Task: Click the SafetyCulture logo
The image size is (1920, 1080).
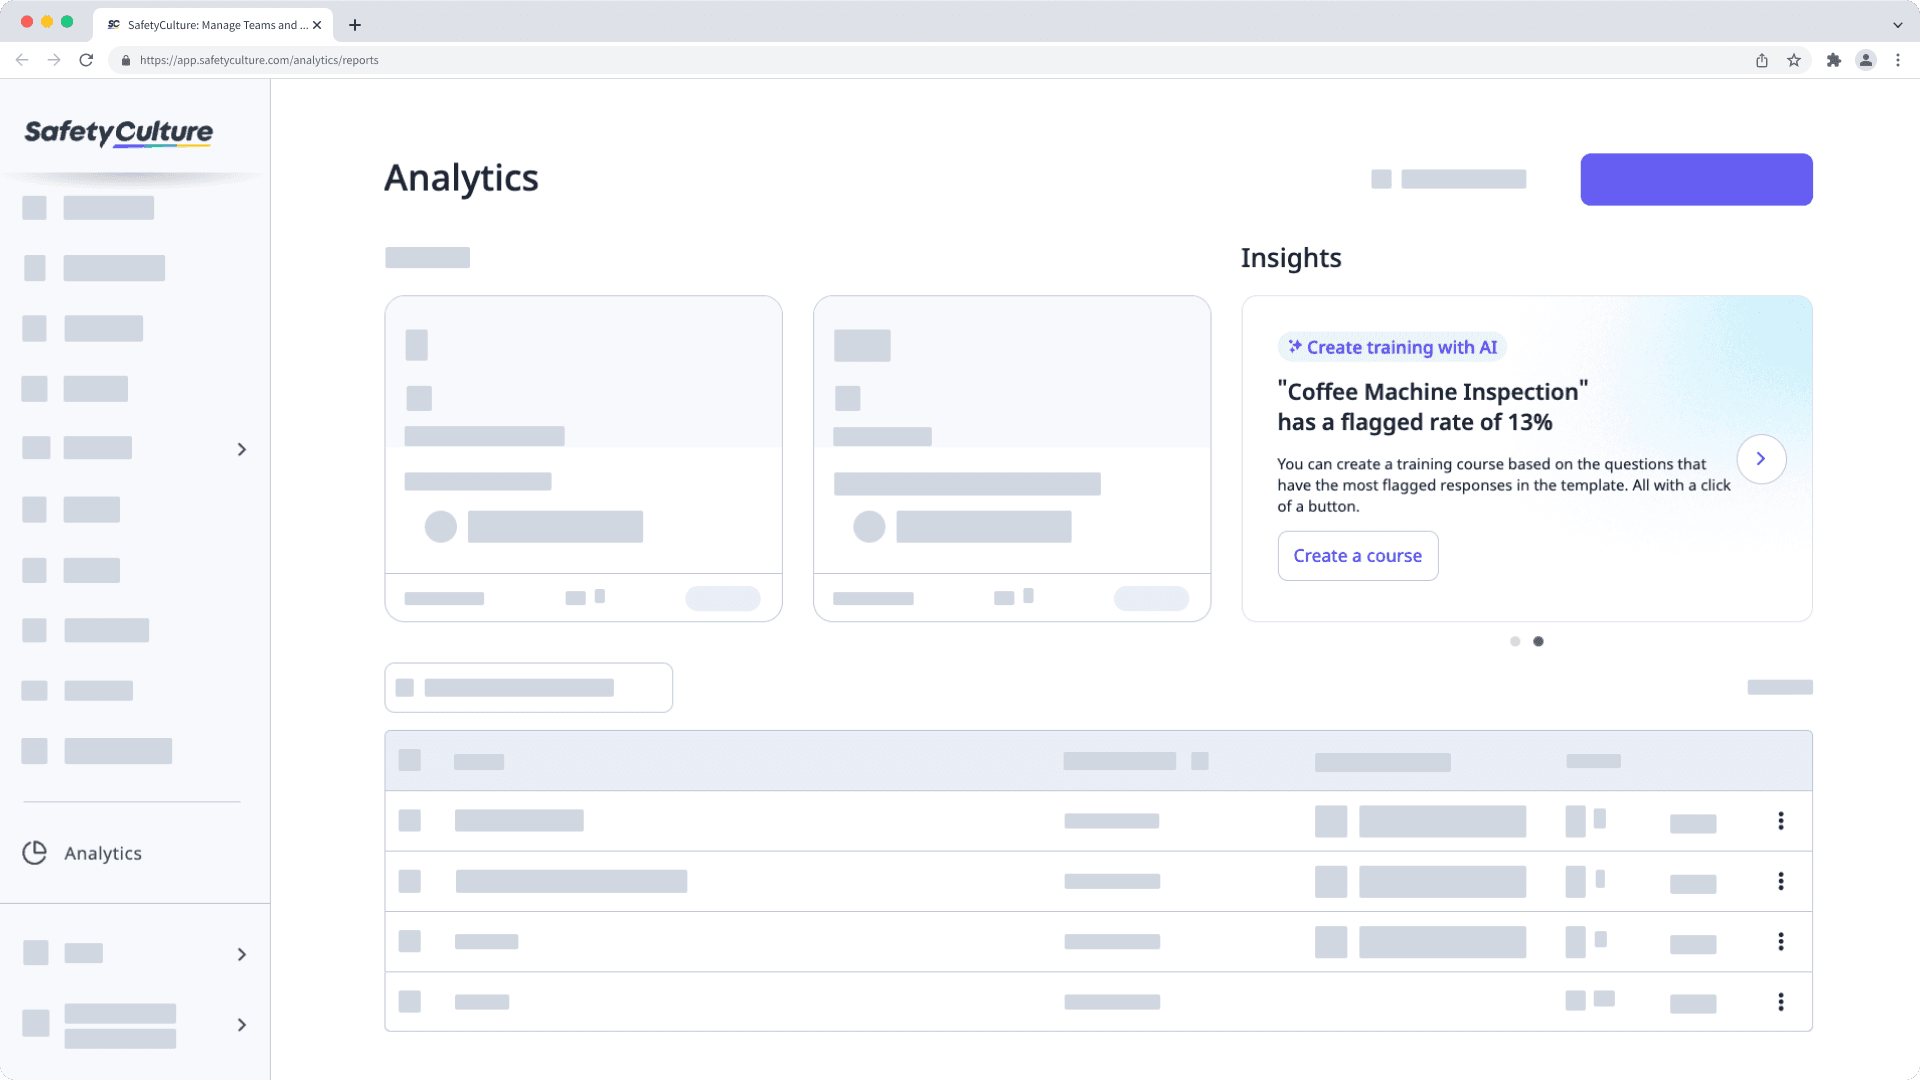Action: [x=117, y=133]
